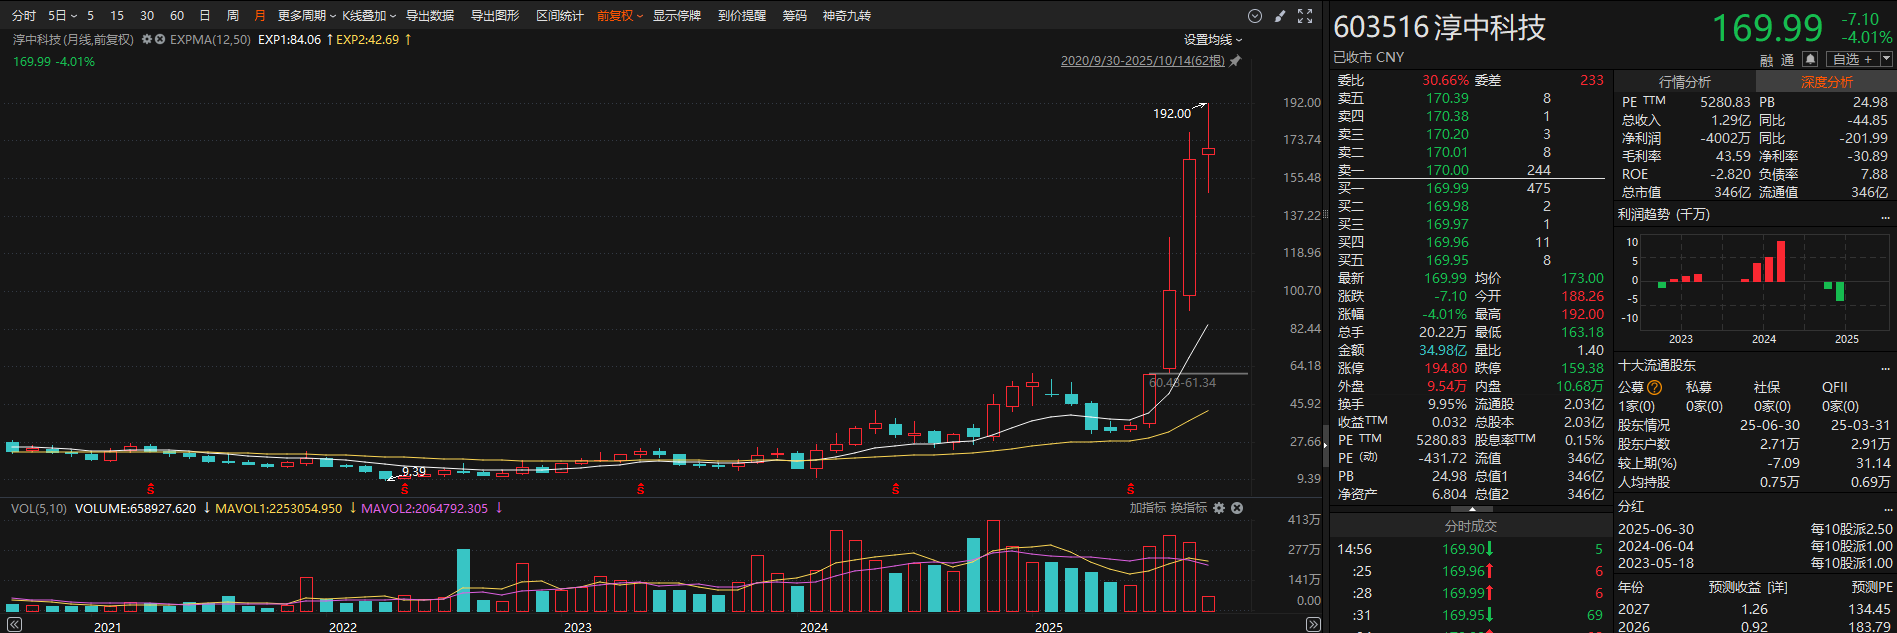The width and height of the screenshot is (1897, 633).
Task: Switch to the 深度分析 tab
Action: pos(1827,82)
